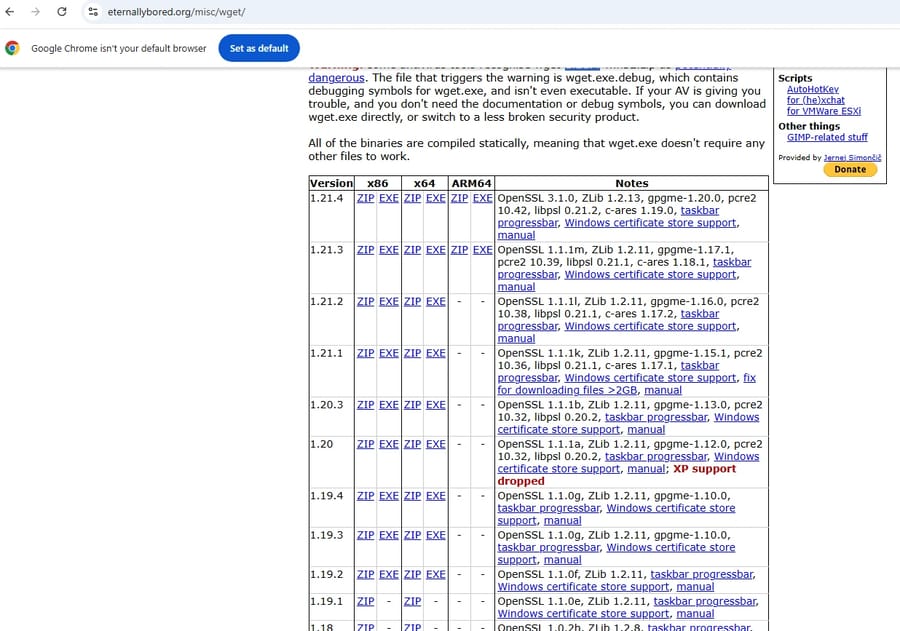Download wget 1.21.3 x64 EXE

[x=436, y=250]
